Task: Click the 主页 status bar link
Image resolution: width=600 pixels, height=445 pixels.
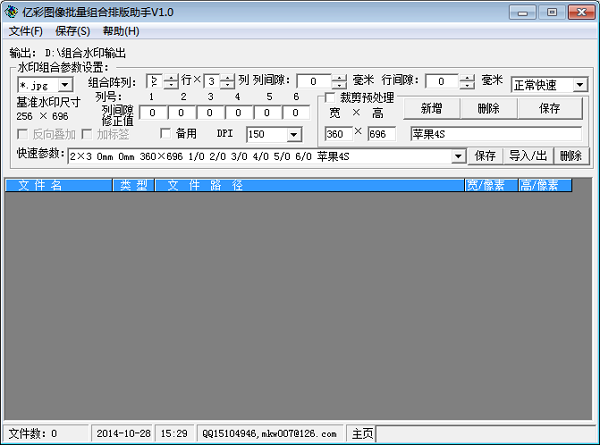Action: tap(362, 434)
